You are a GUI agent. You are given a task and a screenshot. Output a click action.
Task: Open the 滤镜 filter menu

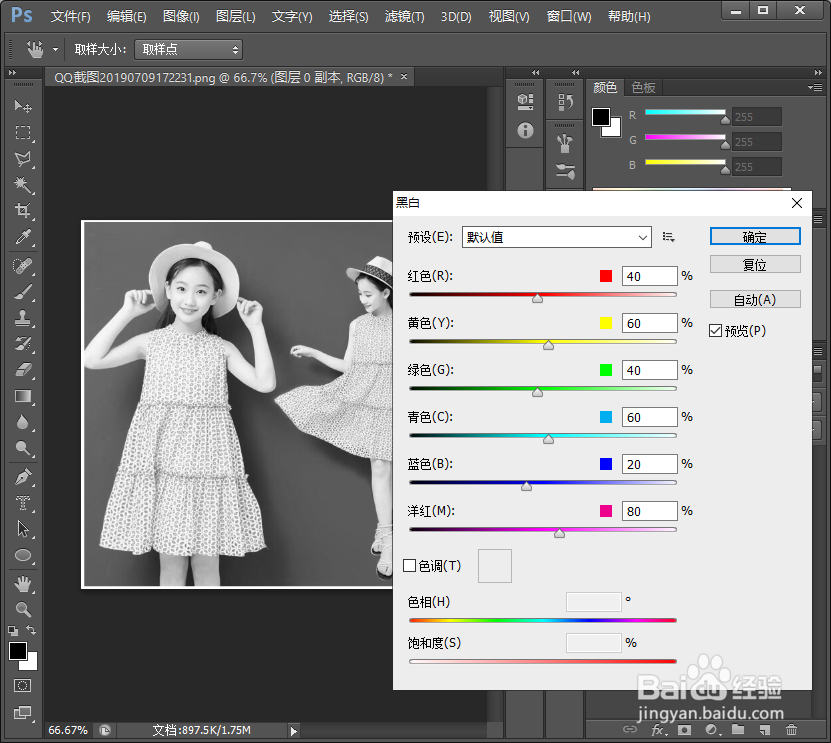click(404, 16)
